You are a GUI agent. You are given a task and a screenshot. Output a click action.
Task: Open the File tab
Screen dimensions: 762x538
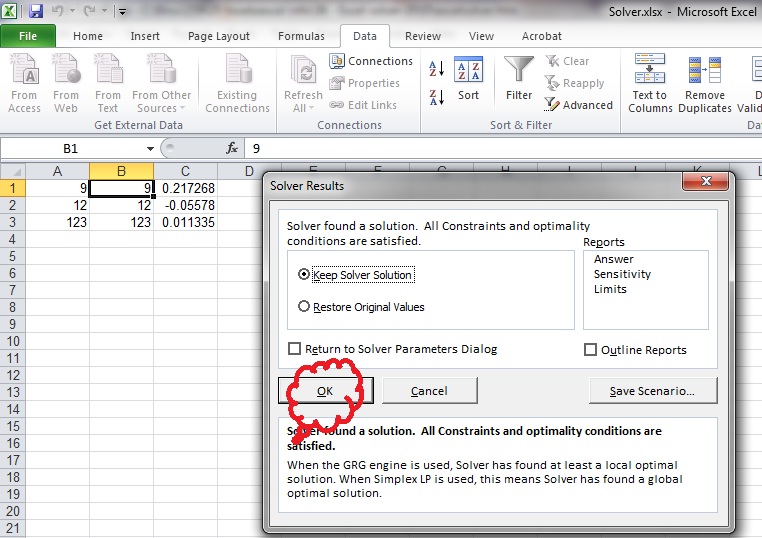coord(28,36)
